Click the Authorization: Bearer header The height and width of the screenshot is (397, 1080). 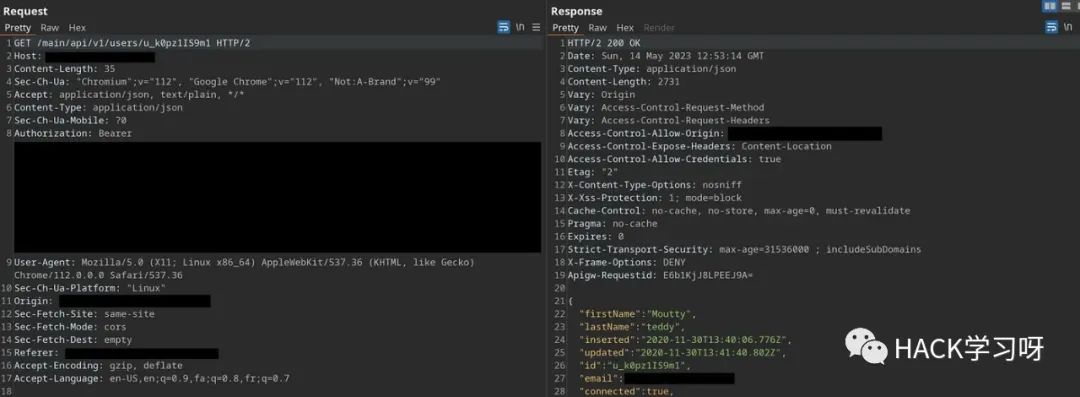pos(73,133)
